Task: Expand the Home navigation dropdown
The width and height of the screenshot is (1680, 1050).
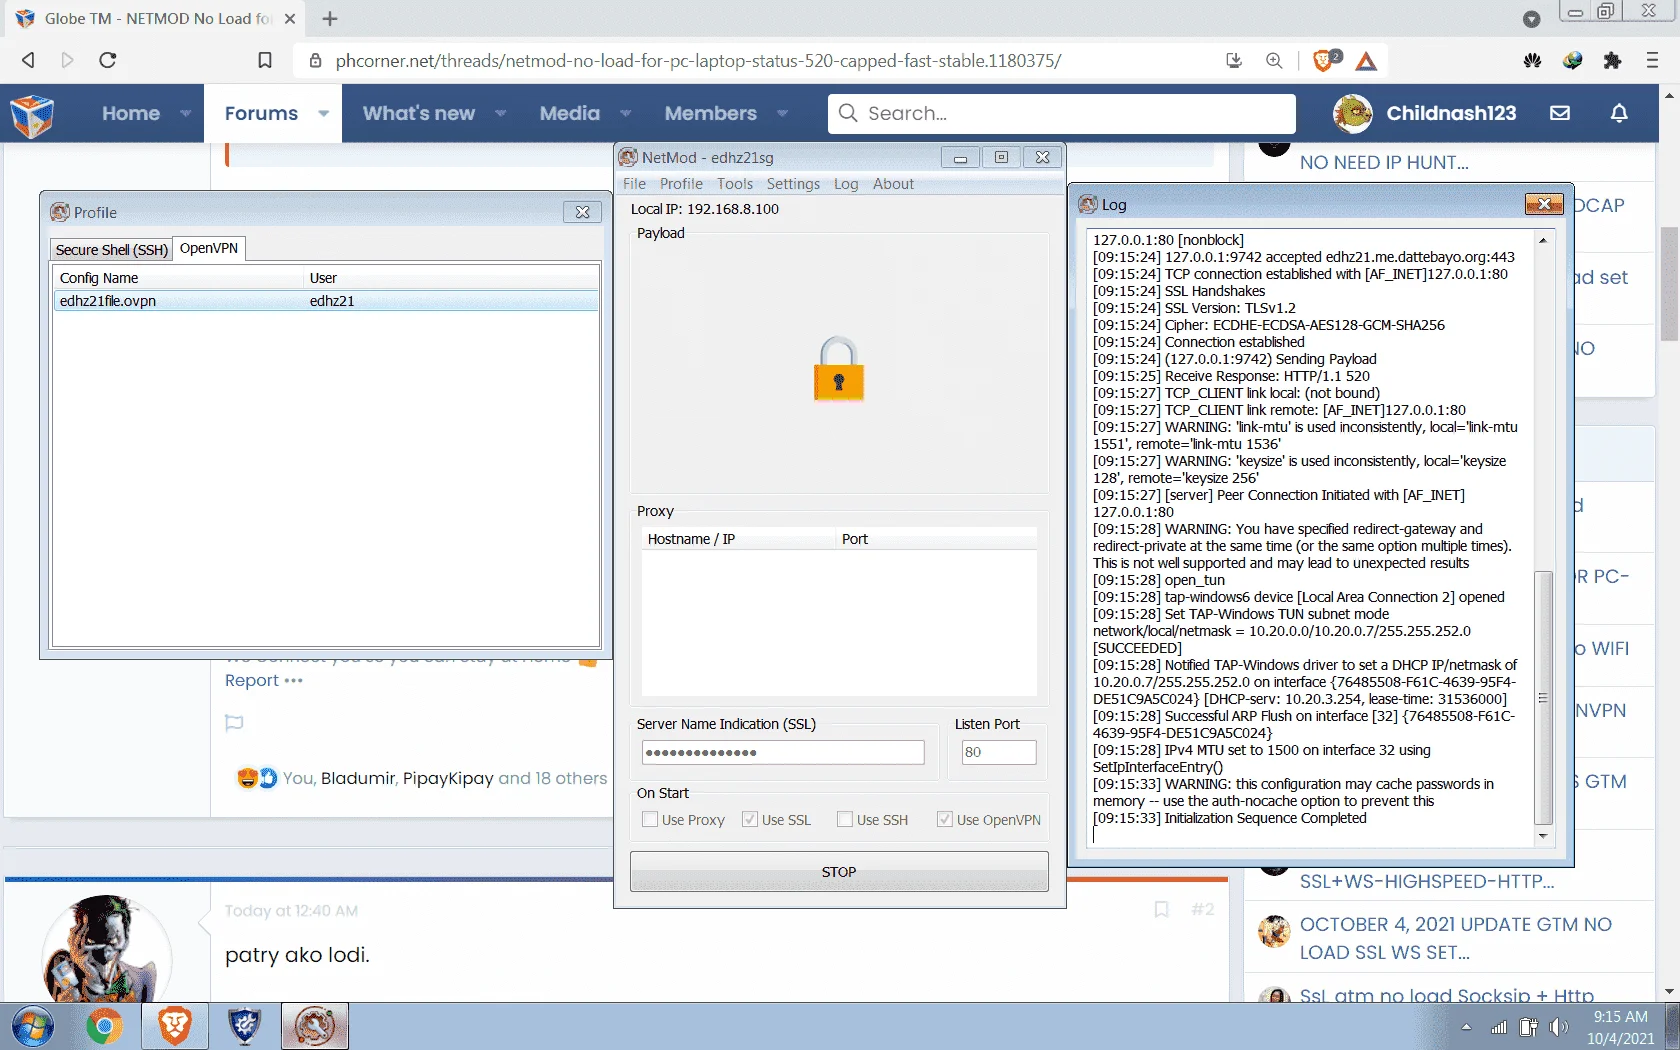Action: point(185,114)
